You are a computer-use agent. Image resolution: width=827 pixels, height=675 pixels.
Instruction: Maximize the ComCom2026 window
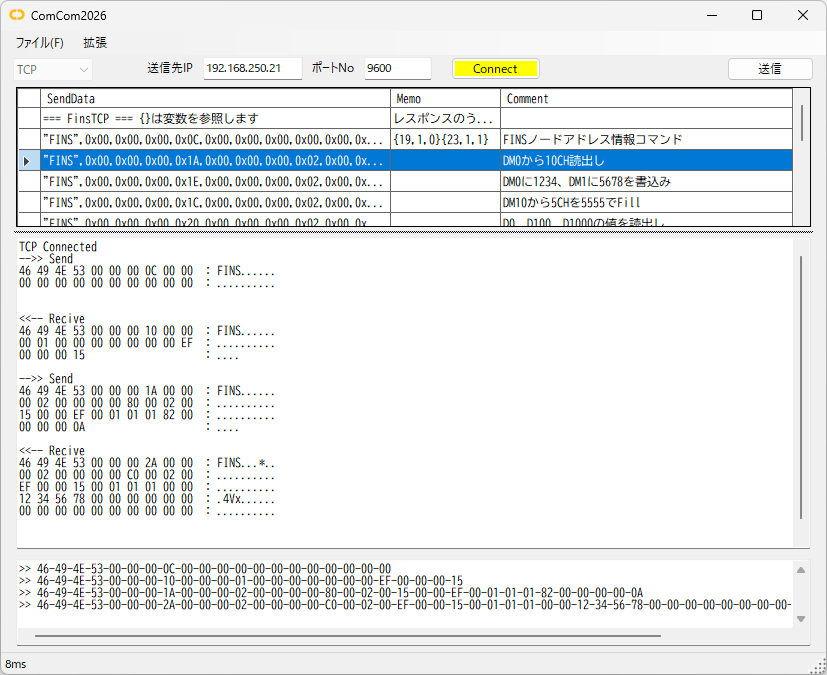[757, 15]
